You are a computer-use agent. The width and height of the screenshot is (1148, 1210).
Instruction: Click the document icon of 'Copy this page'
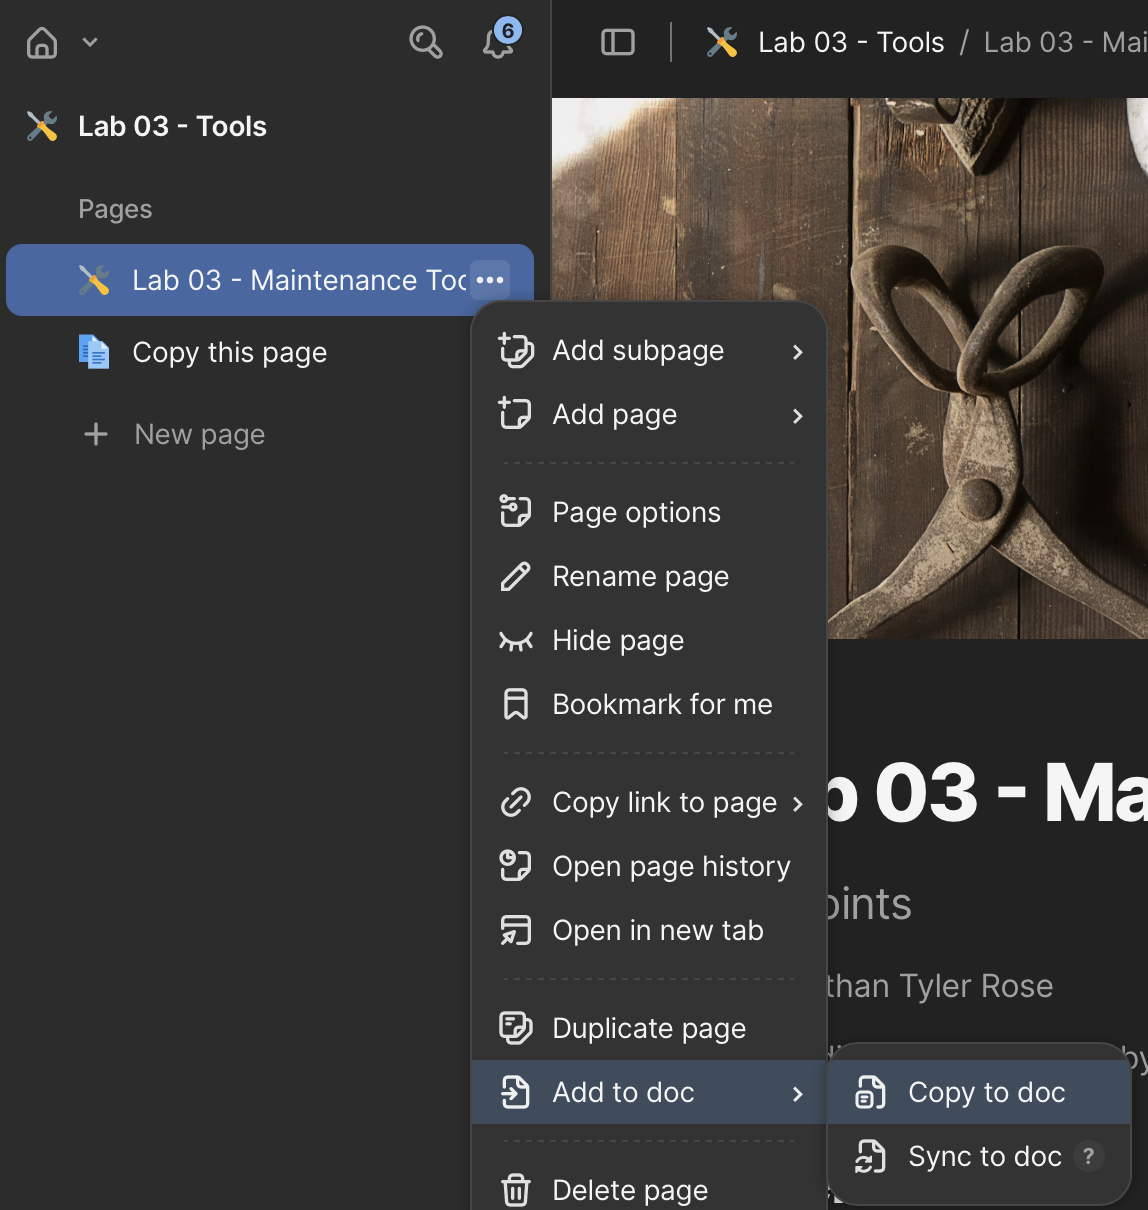(94, 352)
